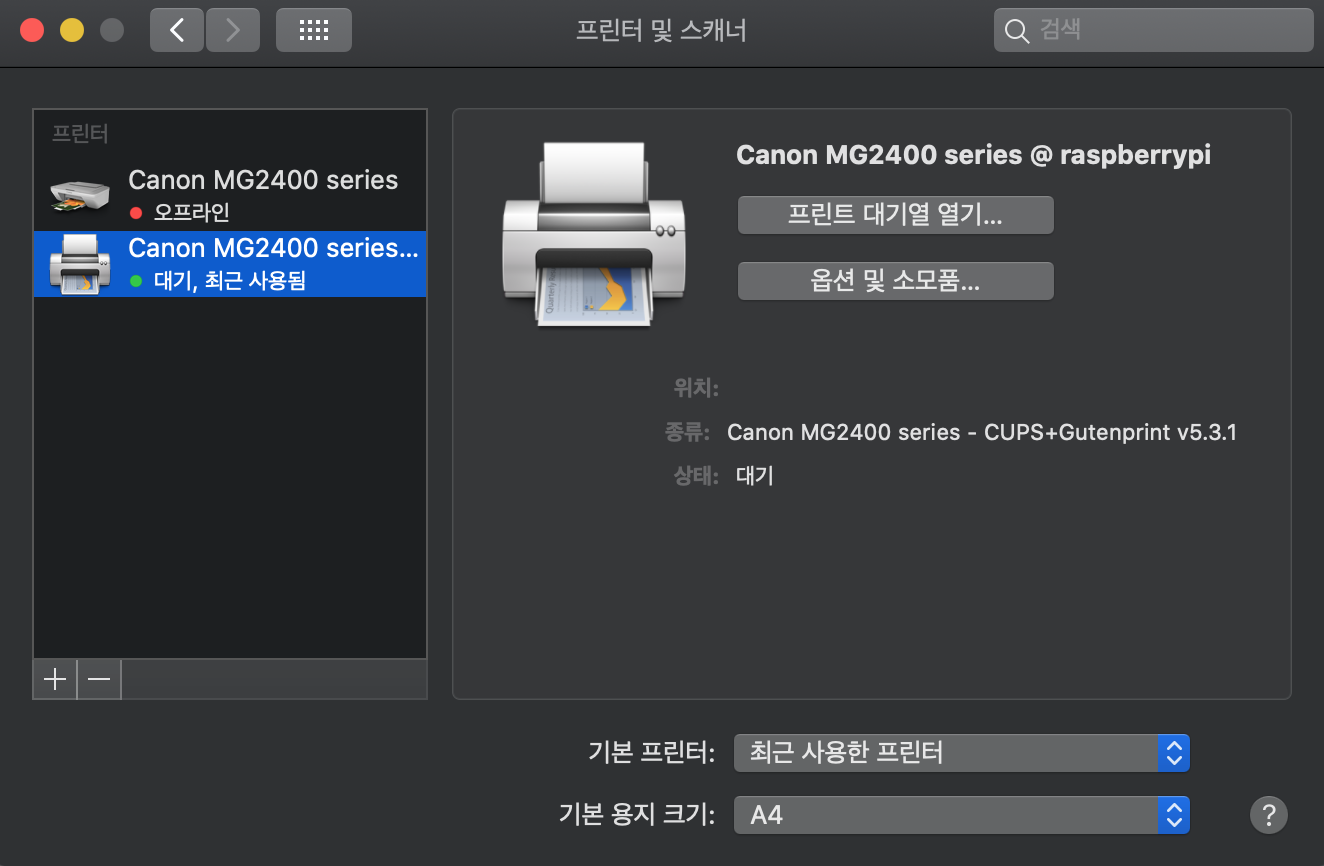Open the 기본 프린터 default printer dropdown
Image resolution: width=1324 pixels, height=866 pixels.
tap(962, 752)
